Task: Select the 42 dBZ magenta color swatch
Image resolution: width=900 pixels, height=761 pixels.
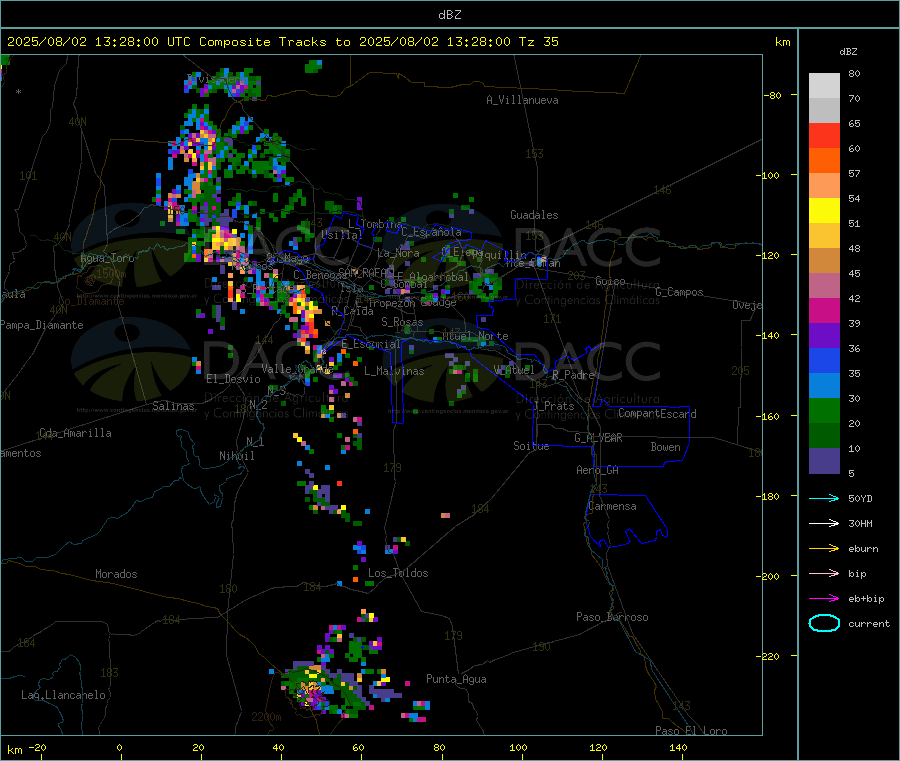Action: (824, 310)
